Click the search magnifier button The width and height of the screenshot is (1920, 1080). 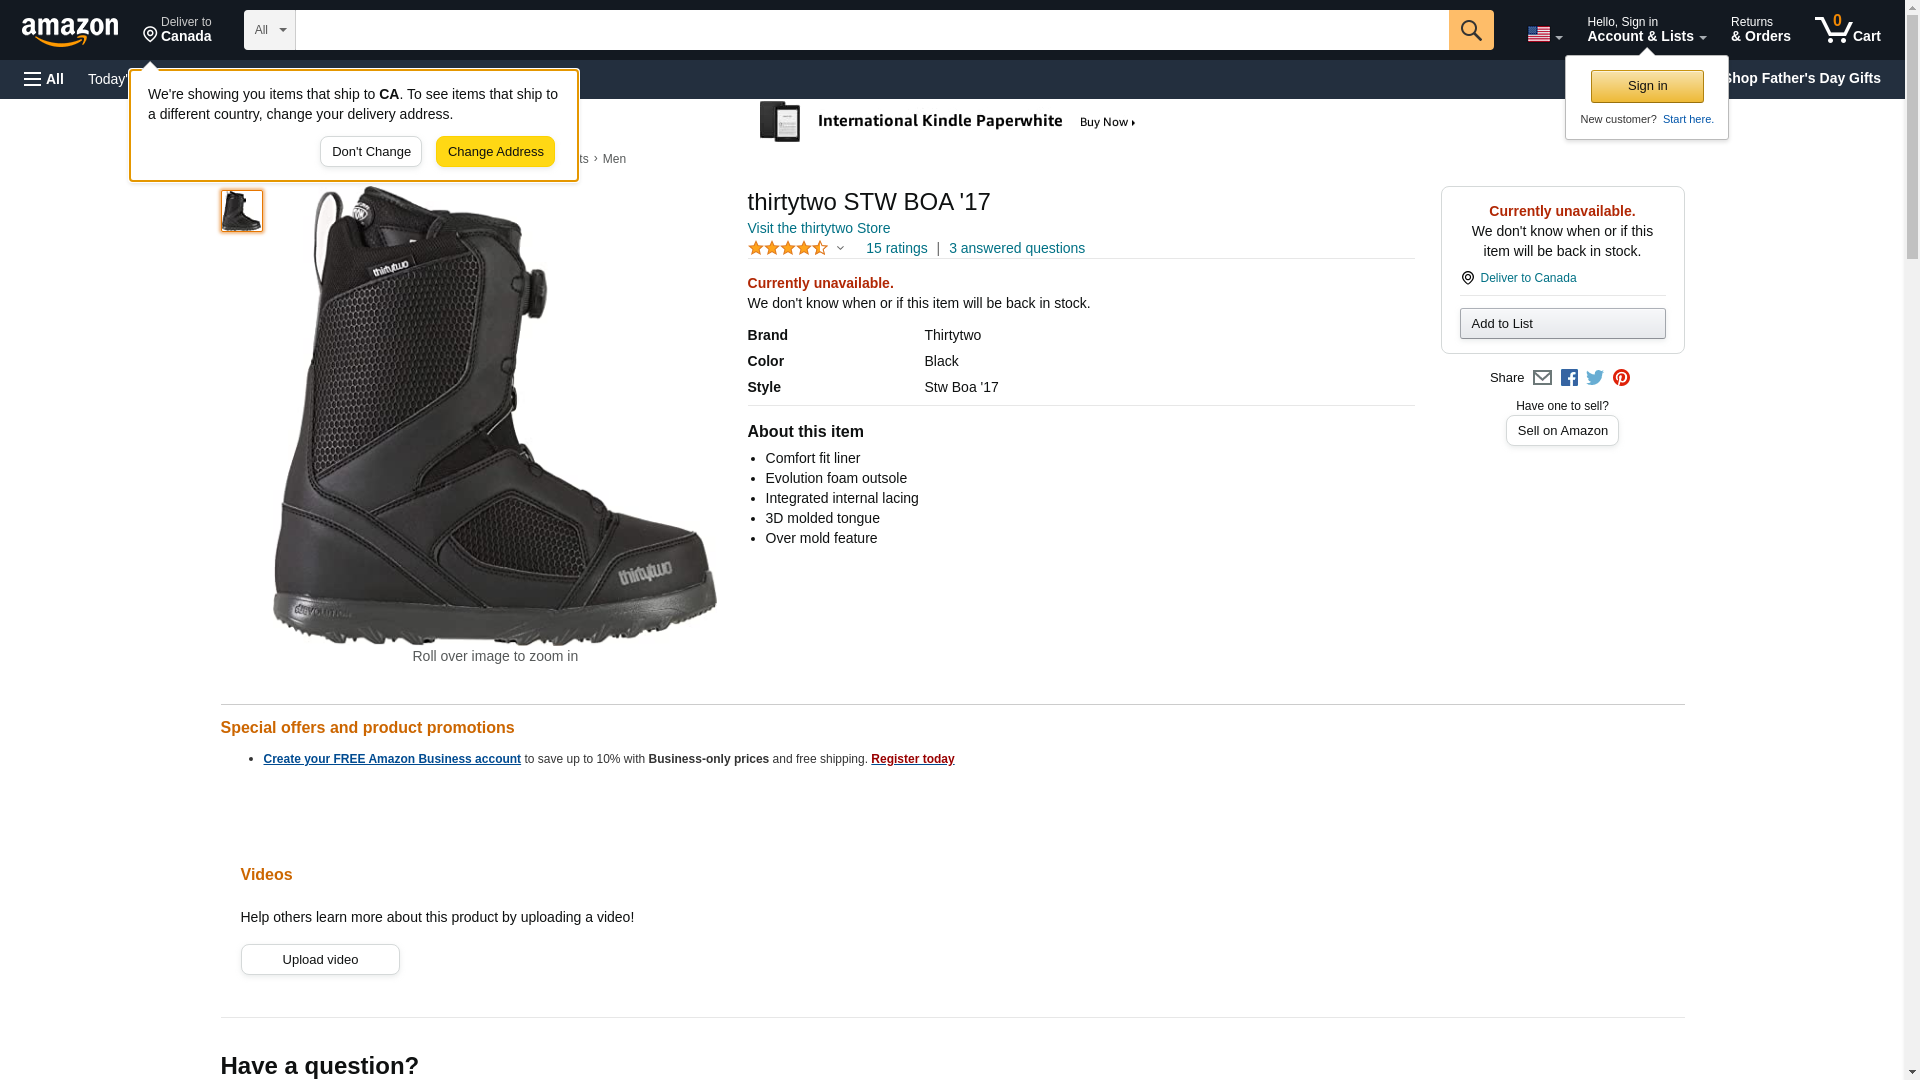pos(1471,30)
